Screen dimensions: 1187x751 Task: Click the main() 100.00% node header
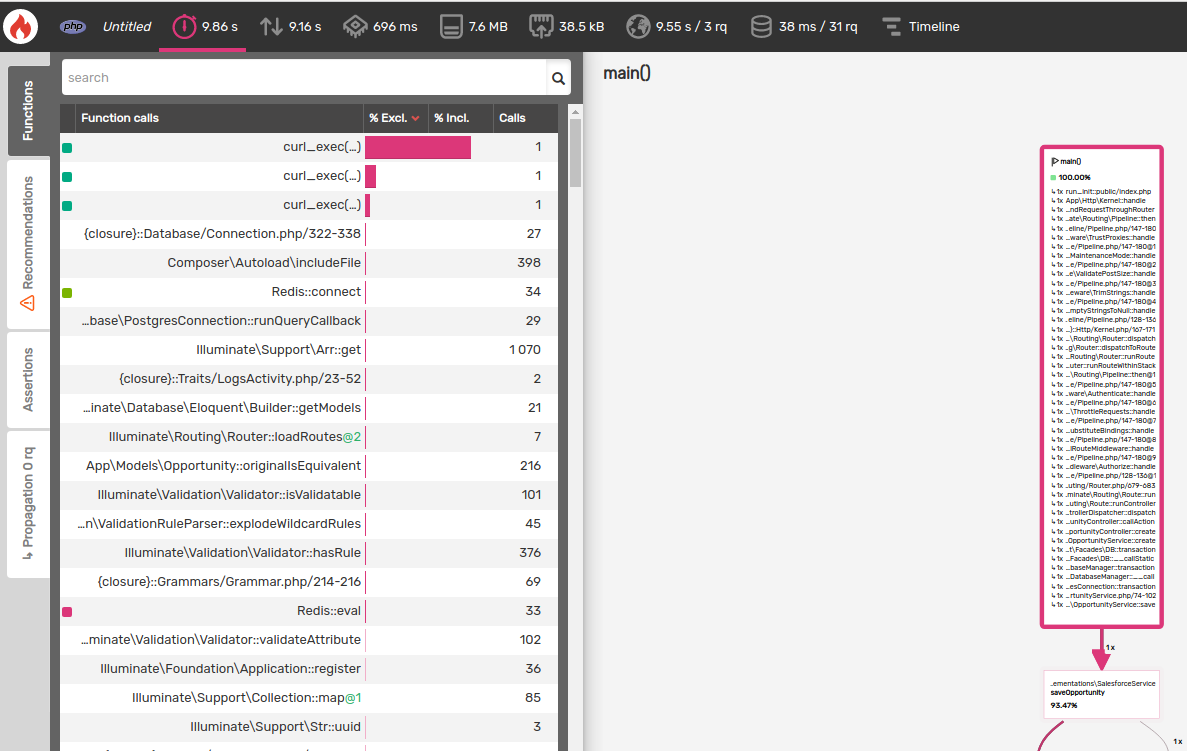[1070, 170]
